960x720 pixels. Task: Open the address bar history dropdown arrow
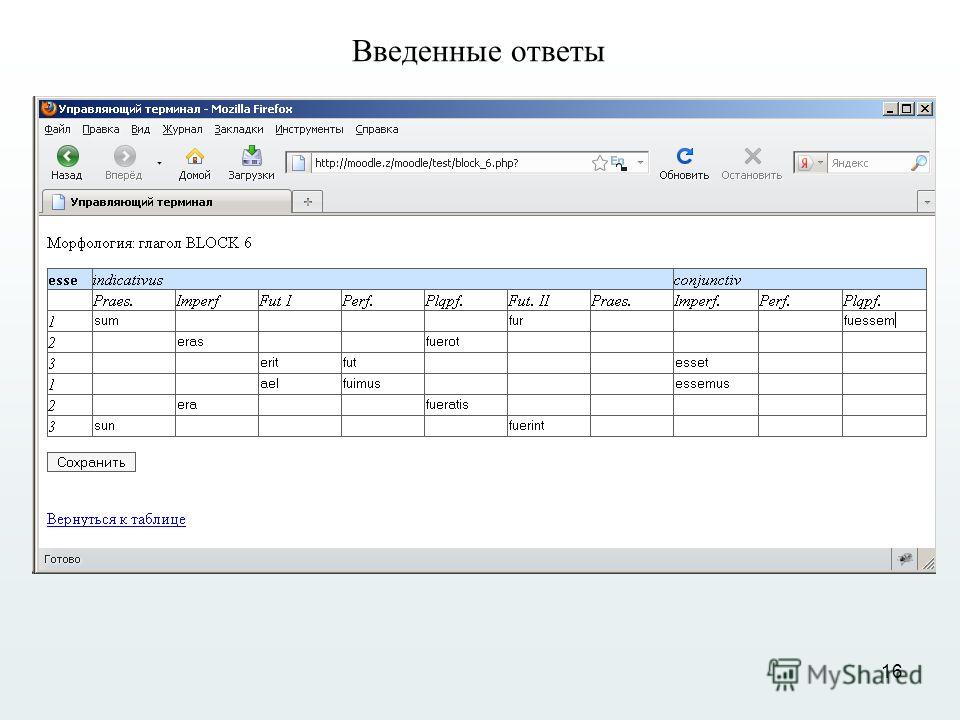coord(640,163)
